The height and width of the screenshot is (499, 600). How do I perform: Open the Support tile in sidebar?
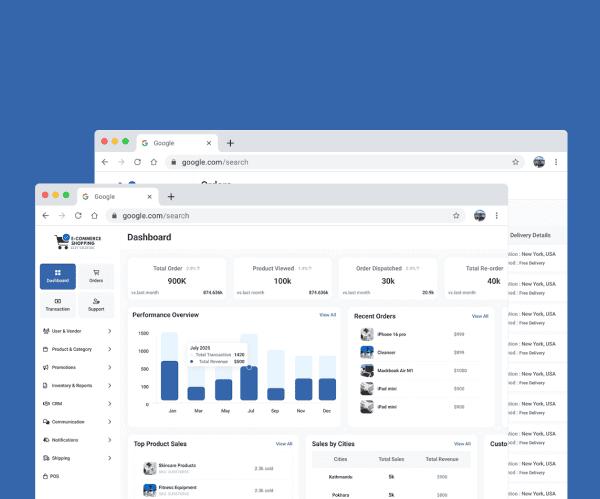coord(96,304)
